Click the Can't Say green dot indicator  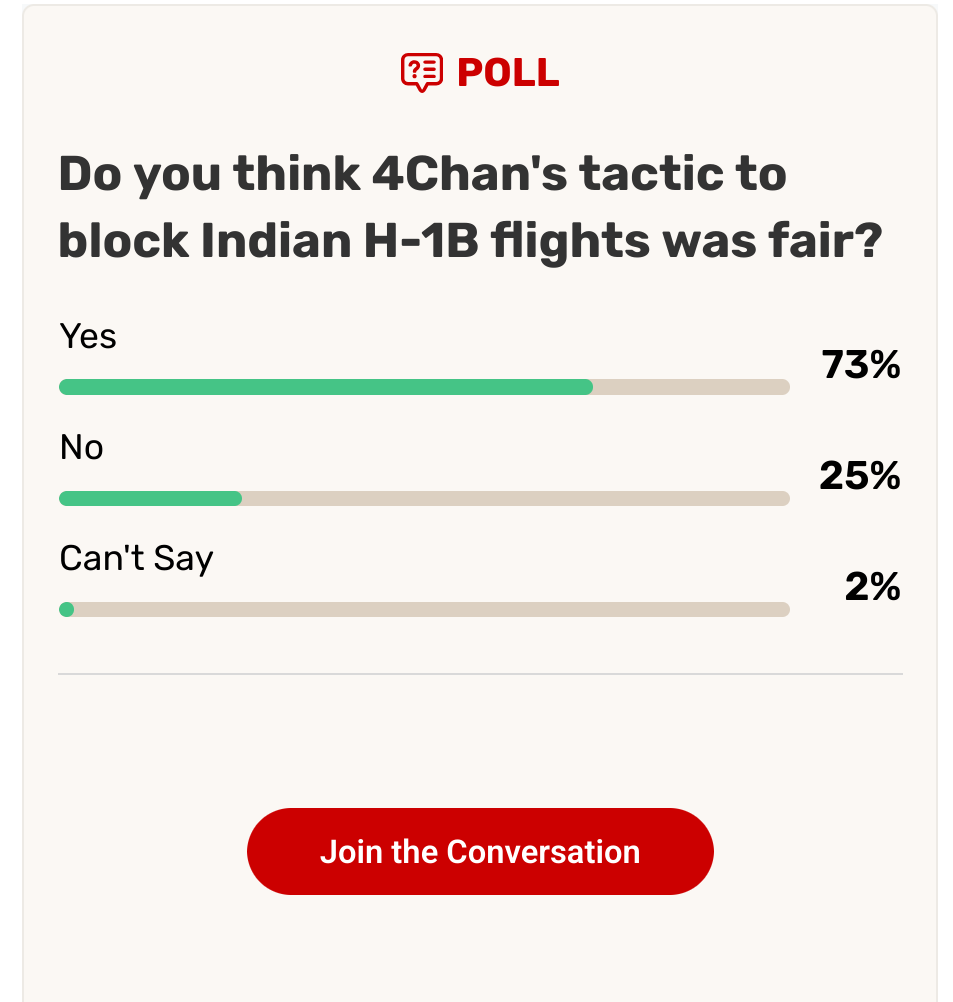tap(66, 610)
